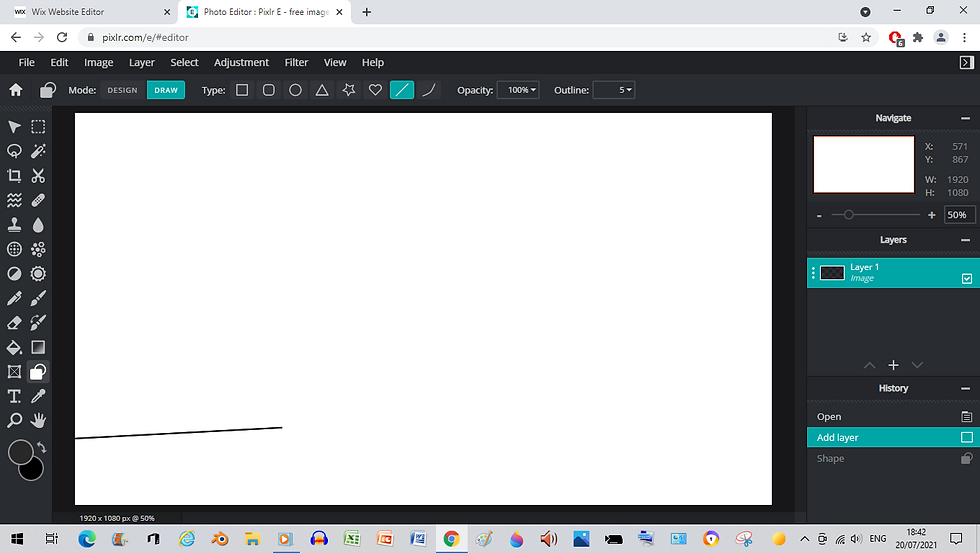Select the Text tool
Viewport: 980px width, 553px height.
pyautogui.click(x=14, y=396)
